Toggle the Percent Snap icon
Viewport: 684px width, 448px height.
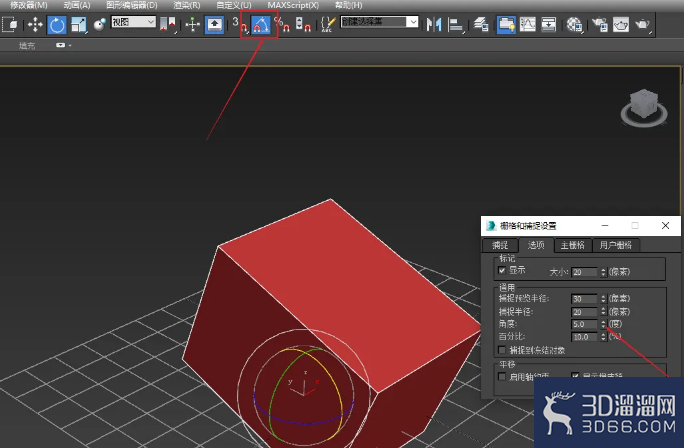pos(282,24)
